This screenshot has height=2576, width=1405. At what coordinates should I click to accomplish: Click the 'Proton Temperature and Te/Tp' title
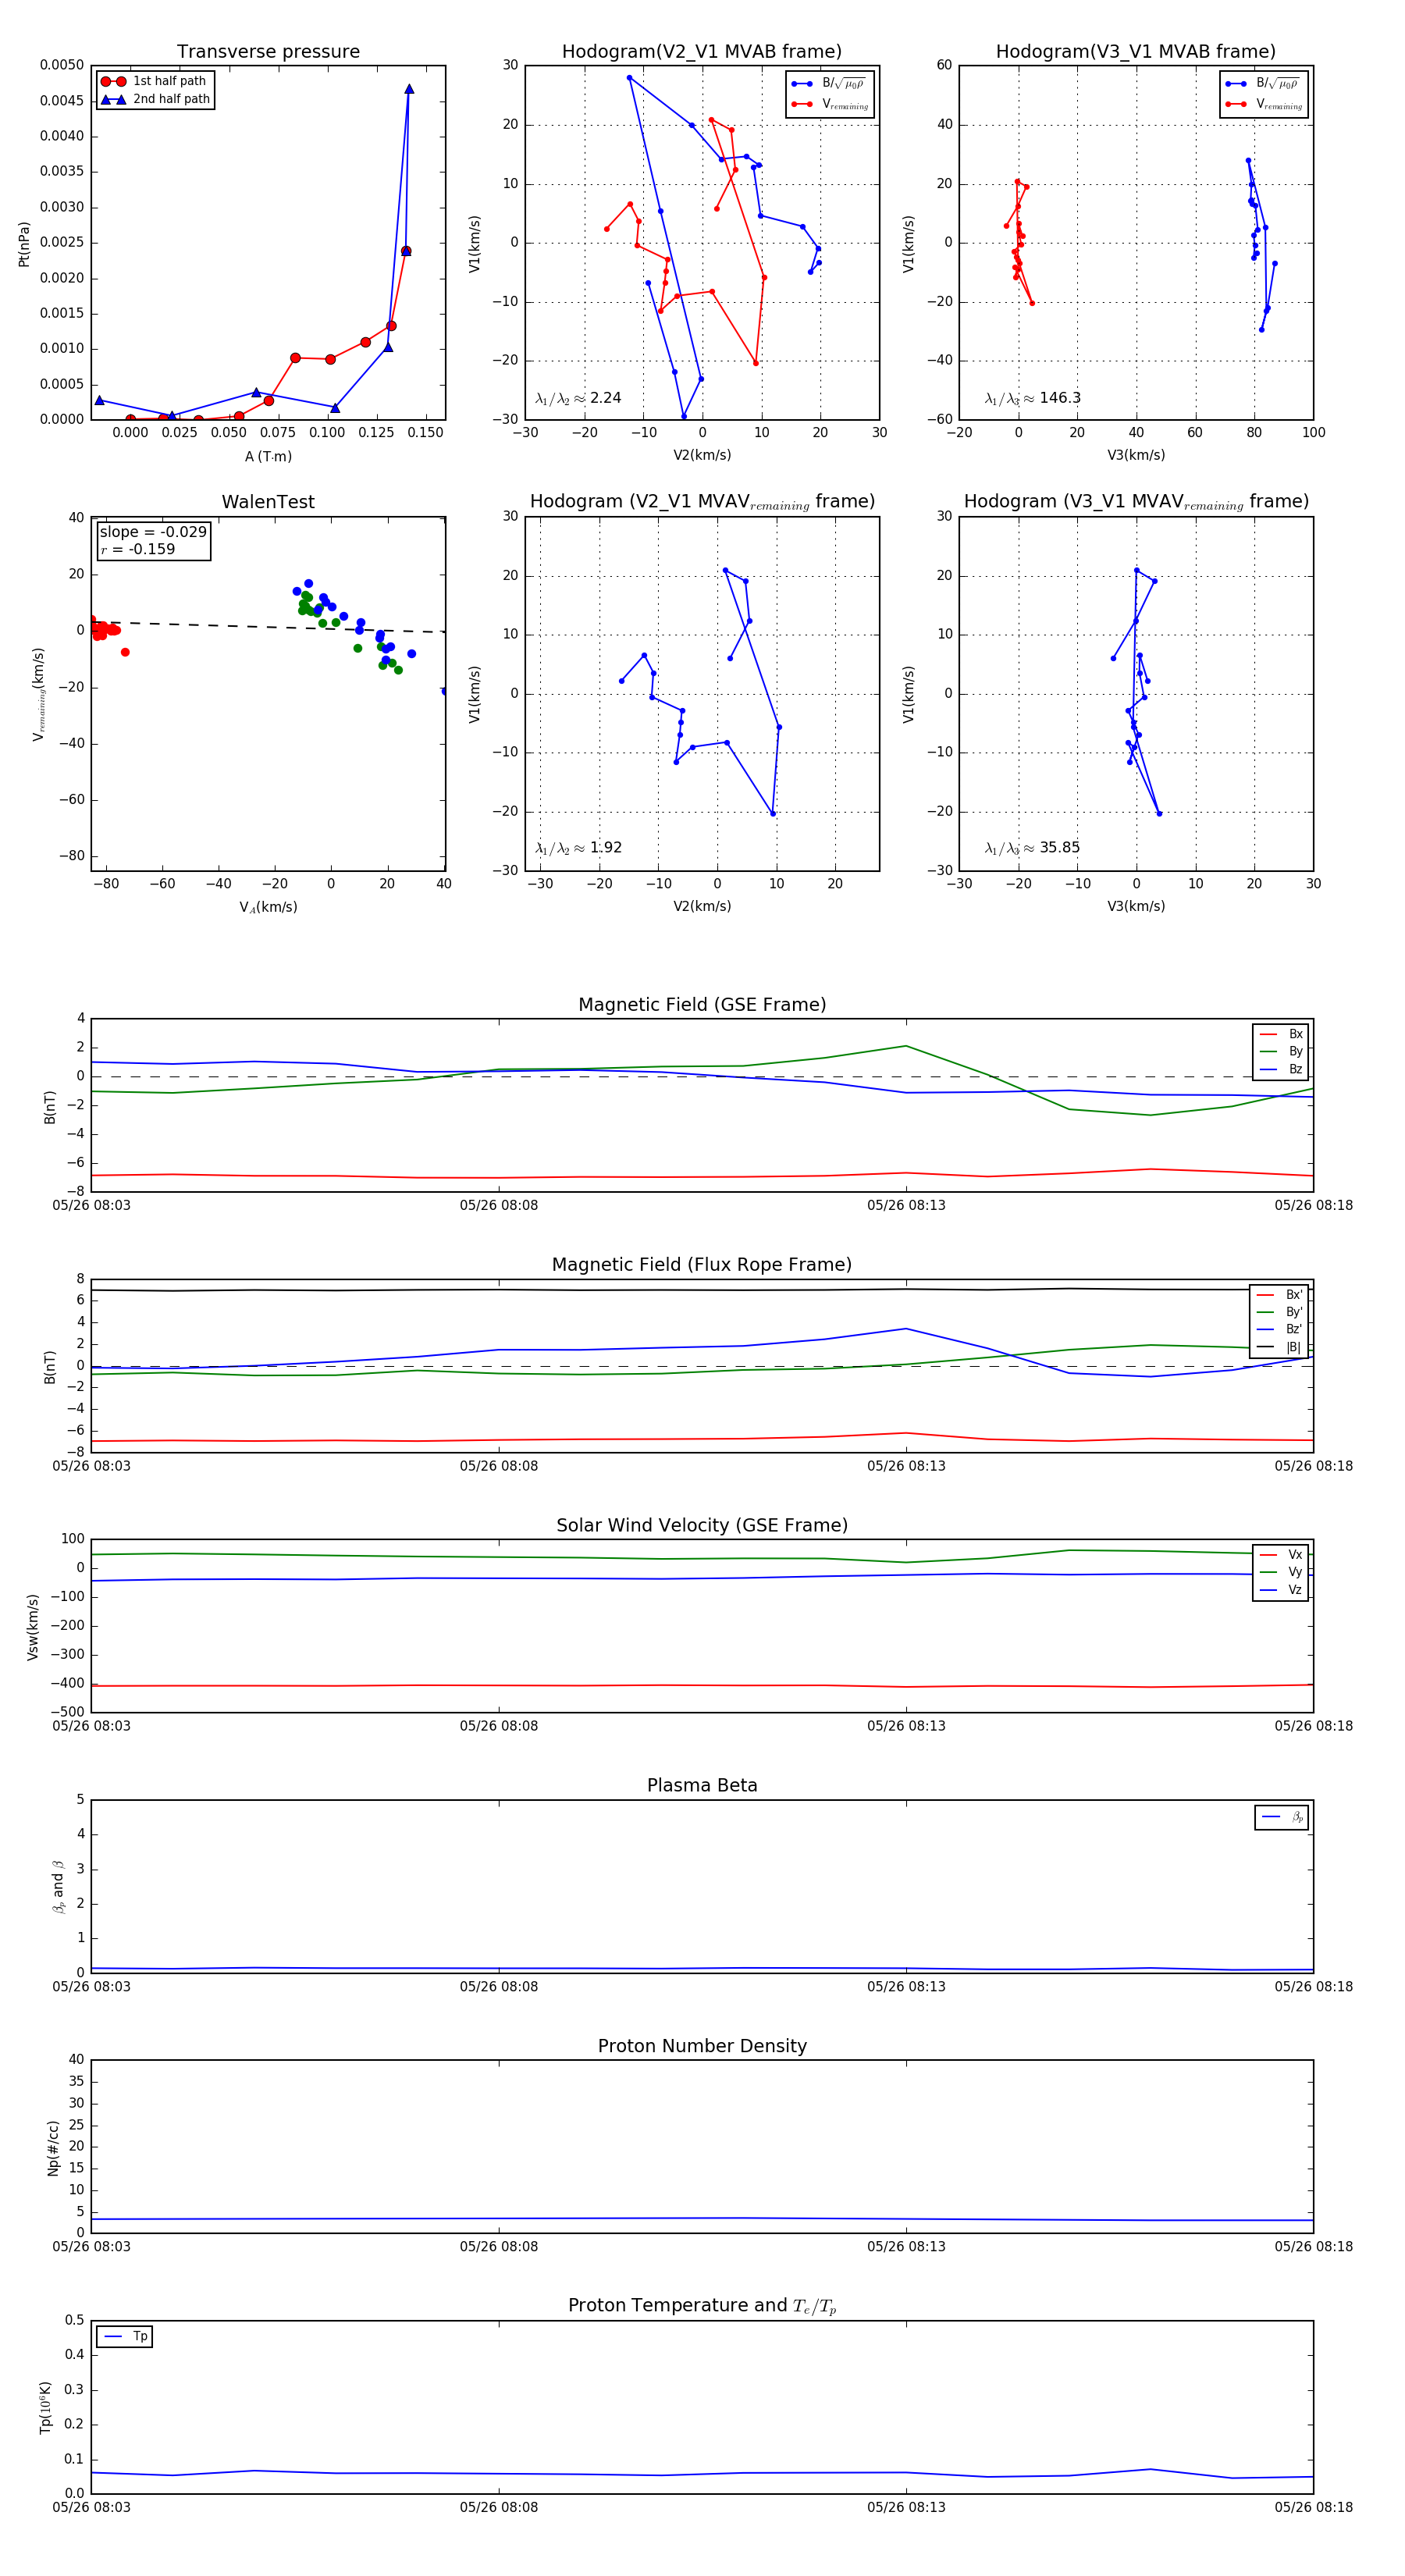[x=702, y=2306]
